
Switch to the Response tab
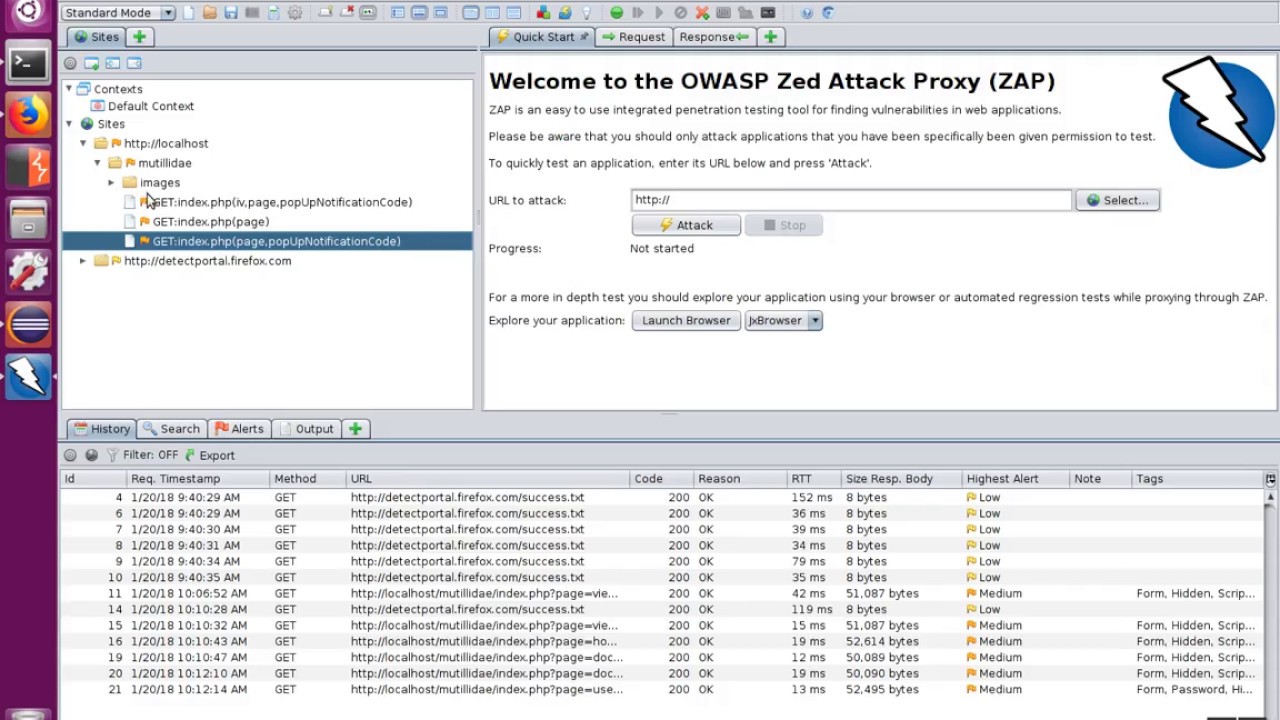pos(713,37)
